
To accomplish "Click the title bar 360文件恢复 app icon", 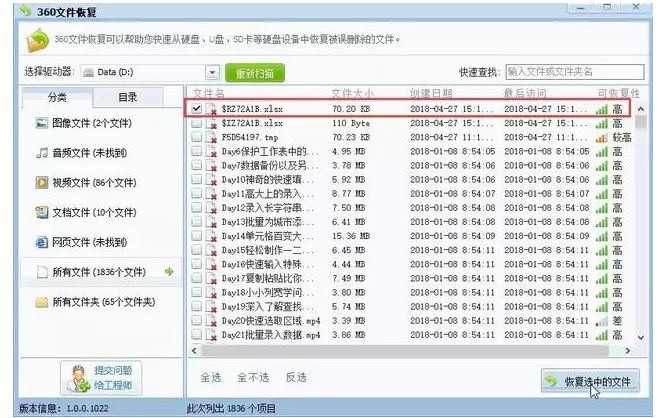I will click(x=25, y=11).
